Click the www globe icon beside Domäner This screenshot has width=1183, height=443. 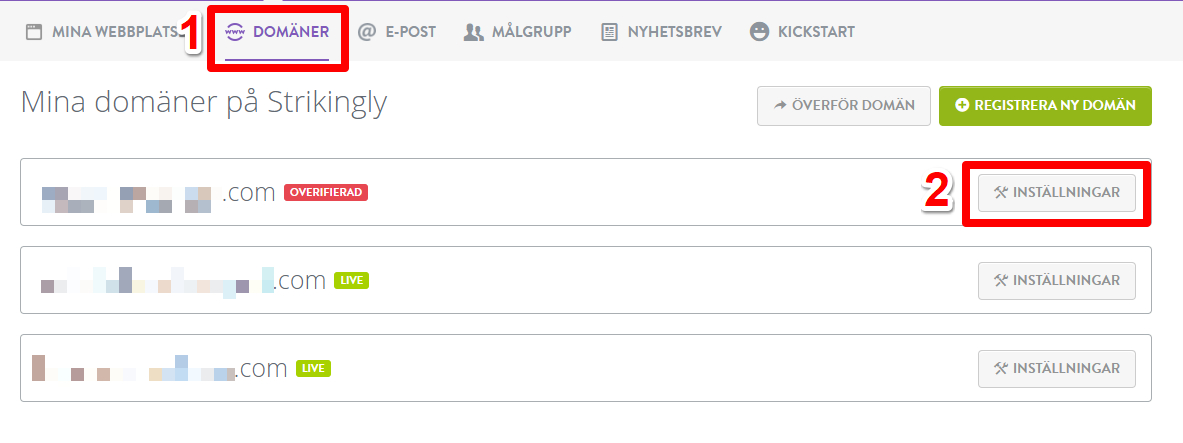pyautogui.click(x=236, y=32)
